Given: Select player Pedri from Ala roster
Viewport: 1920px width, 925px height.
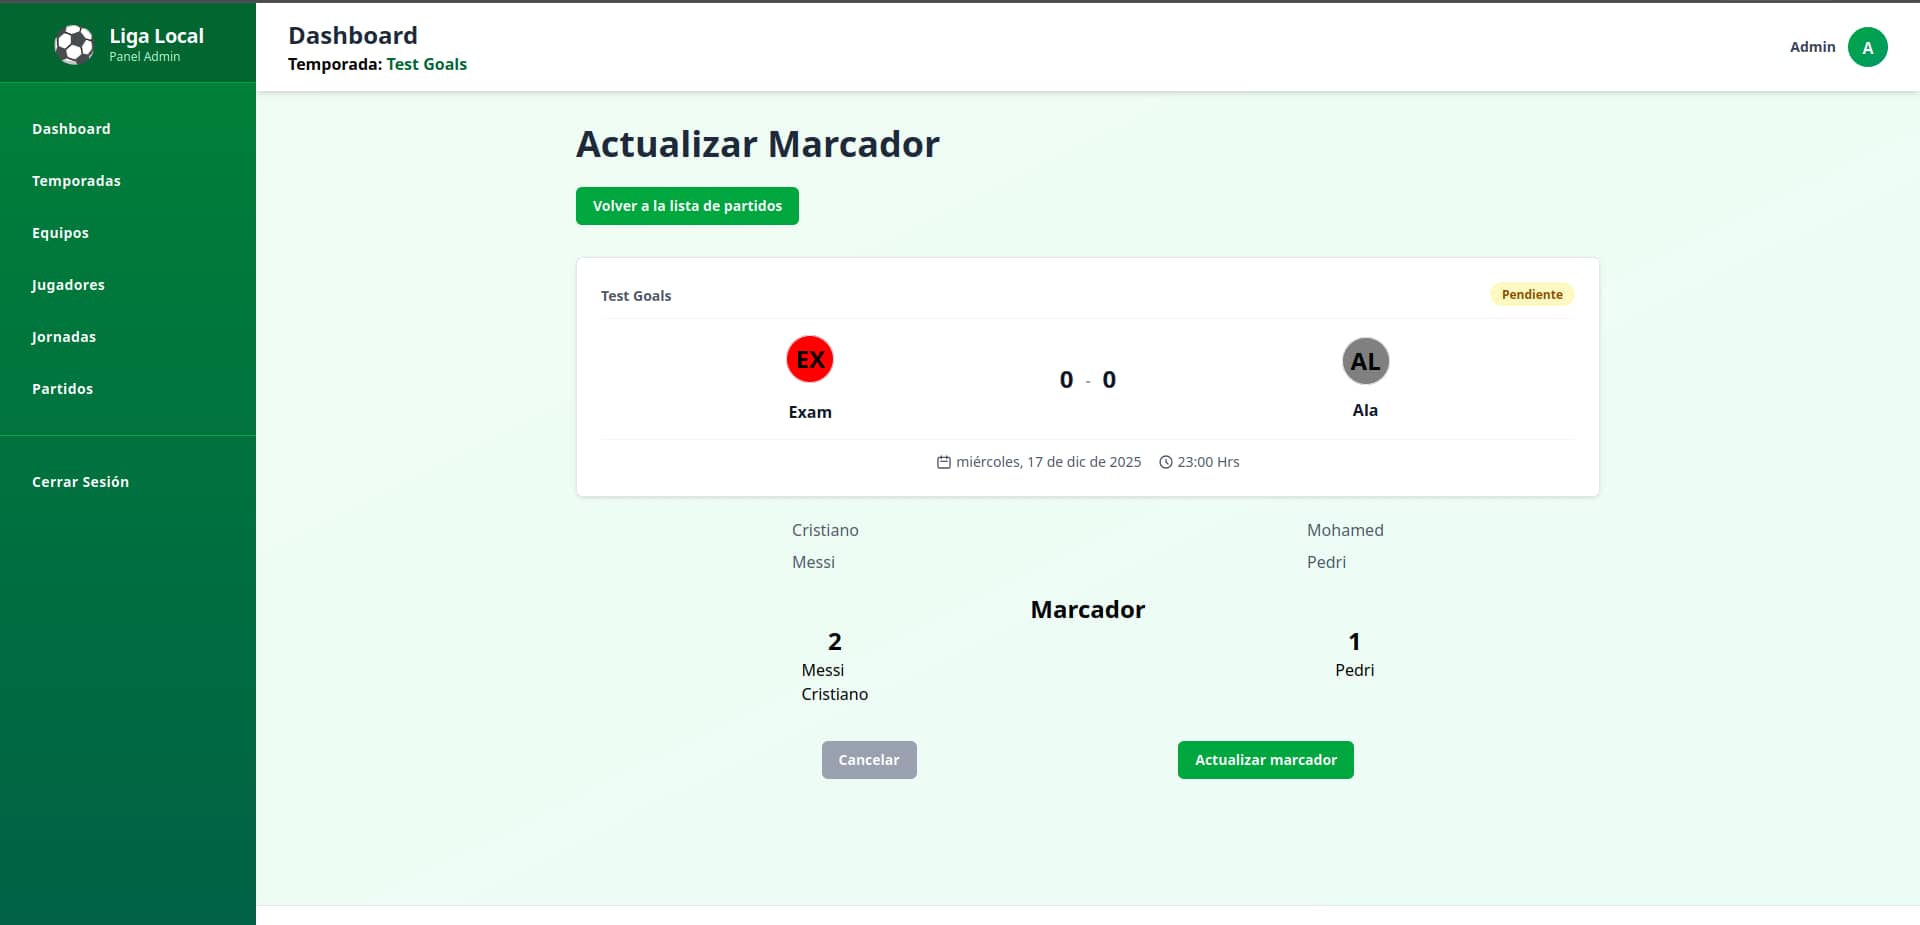Looking at the screenshot, I should click(1326, 562).
